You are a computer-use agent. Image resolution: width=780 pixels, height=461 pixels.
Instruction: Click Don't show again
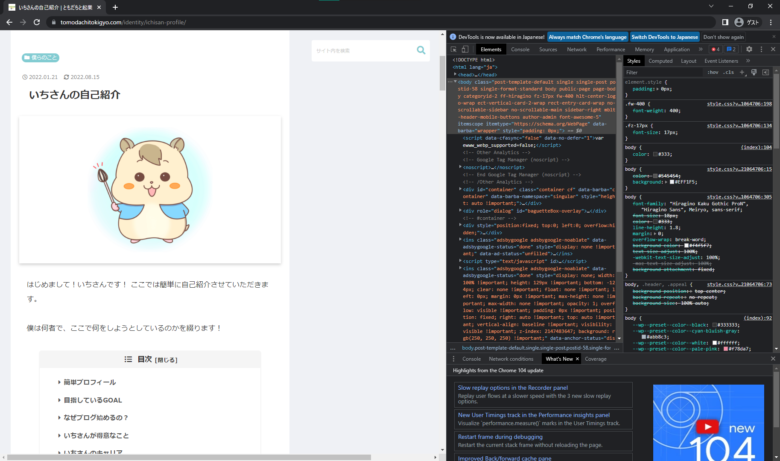(723, 37)
